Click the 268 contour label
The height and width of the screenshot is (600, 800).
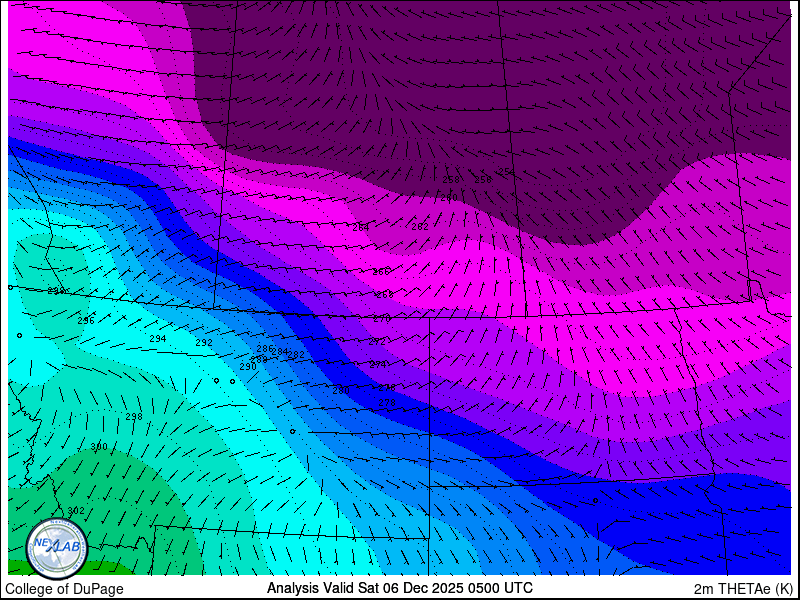385,295
